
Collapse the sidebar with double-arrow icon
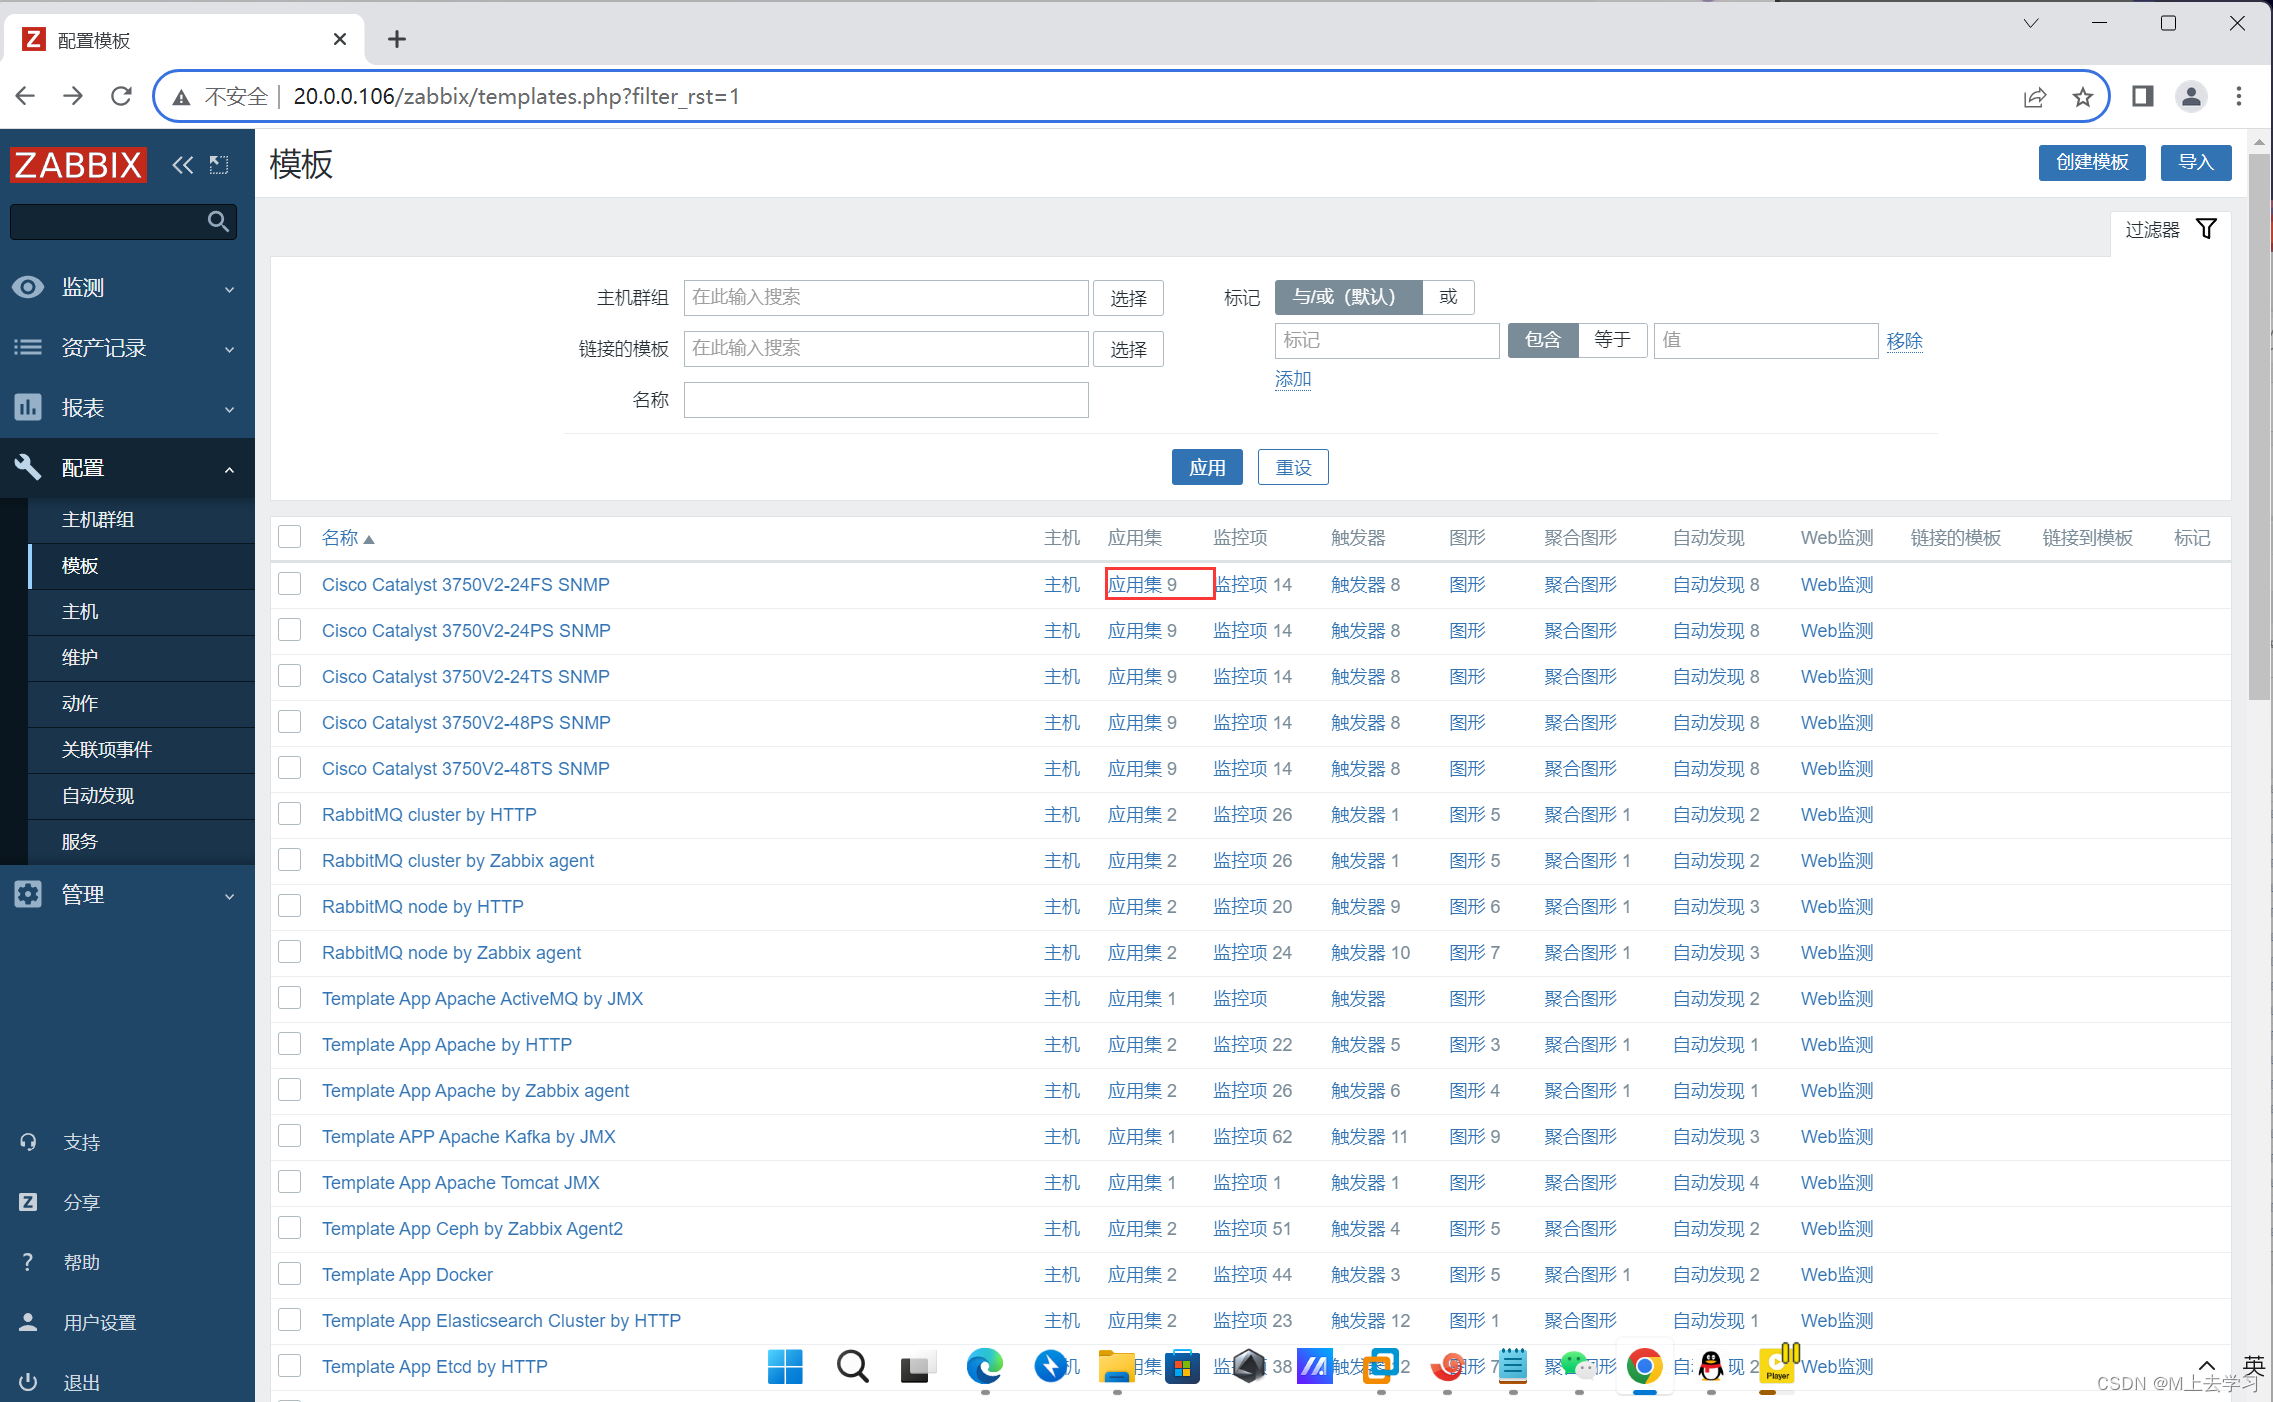pos(182,165)
